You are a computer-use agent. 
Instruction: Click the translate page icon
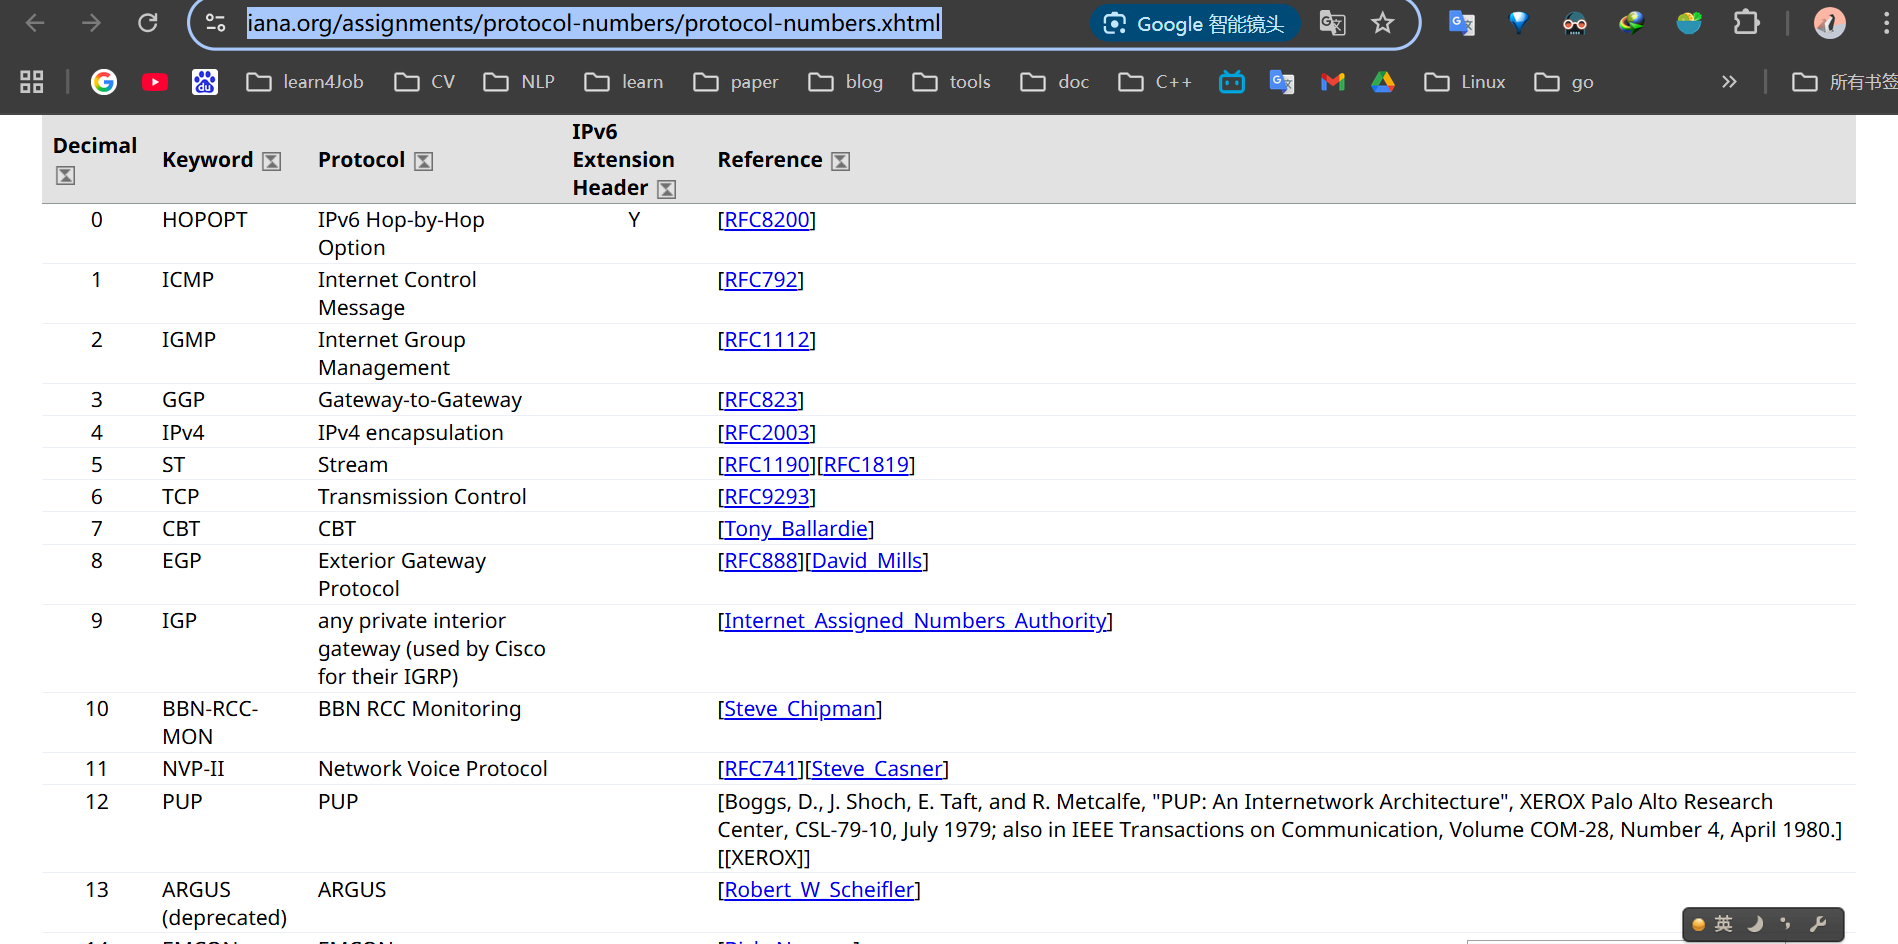(1332, 23)
